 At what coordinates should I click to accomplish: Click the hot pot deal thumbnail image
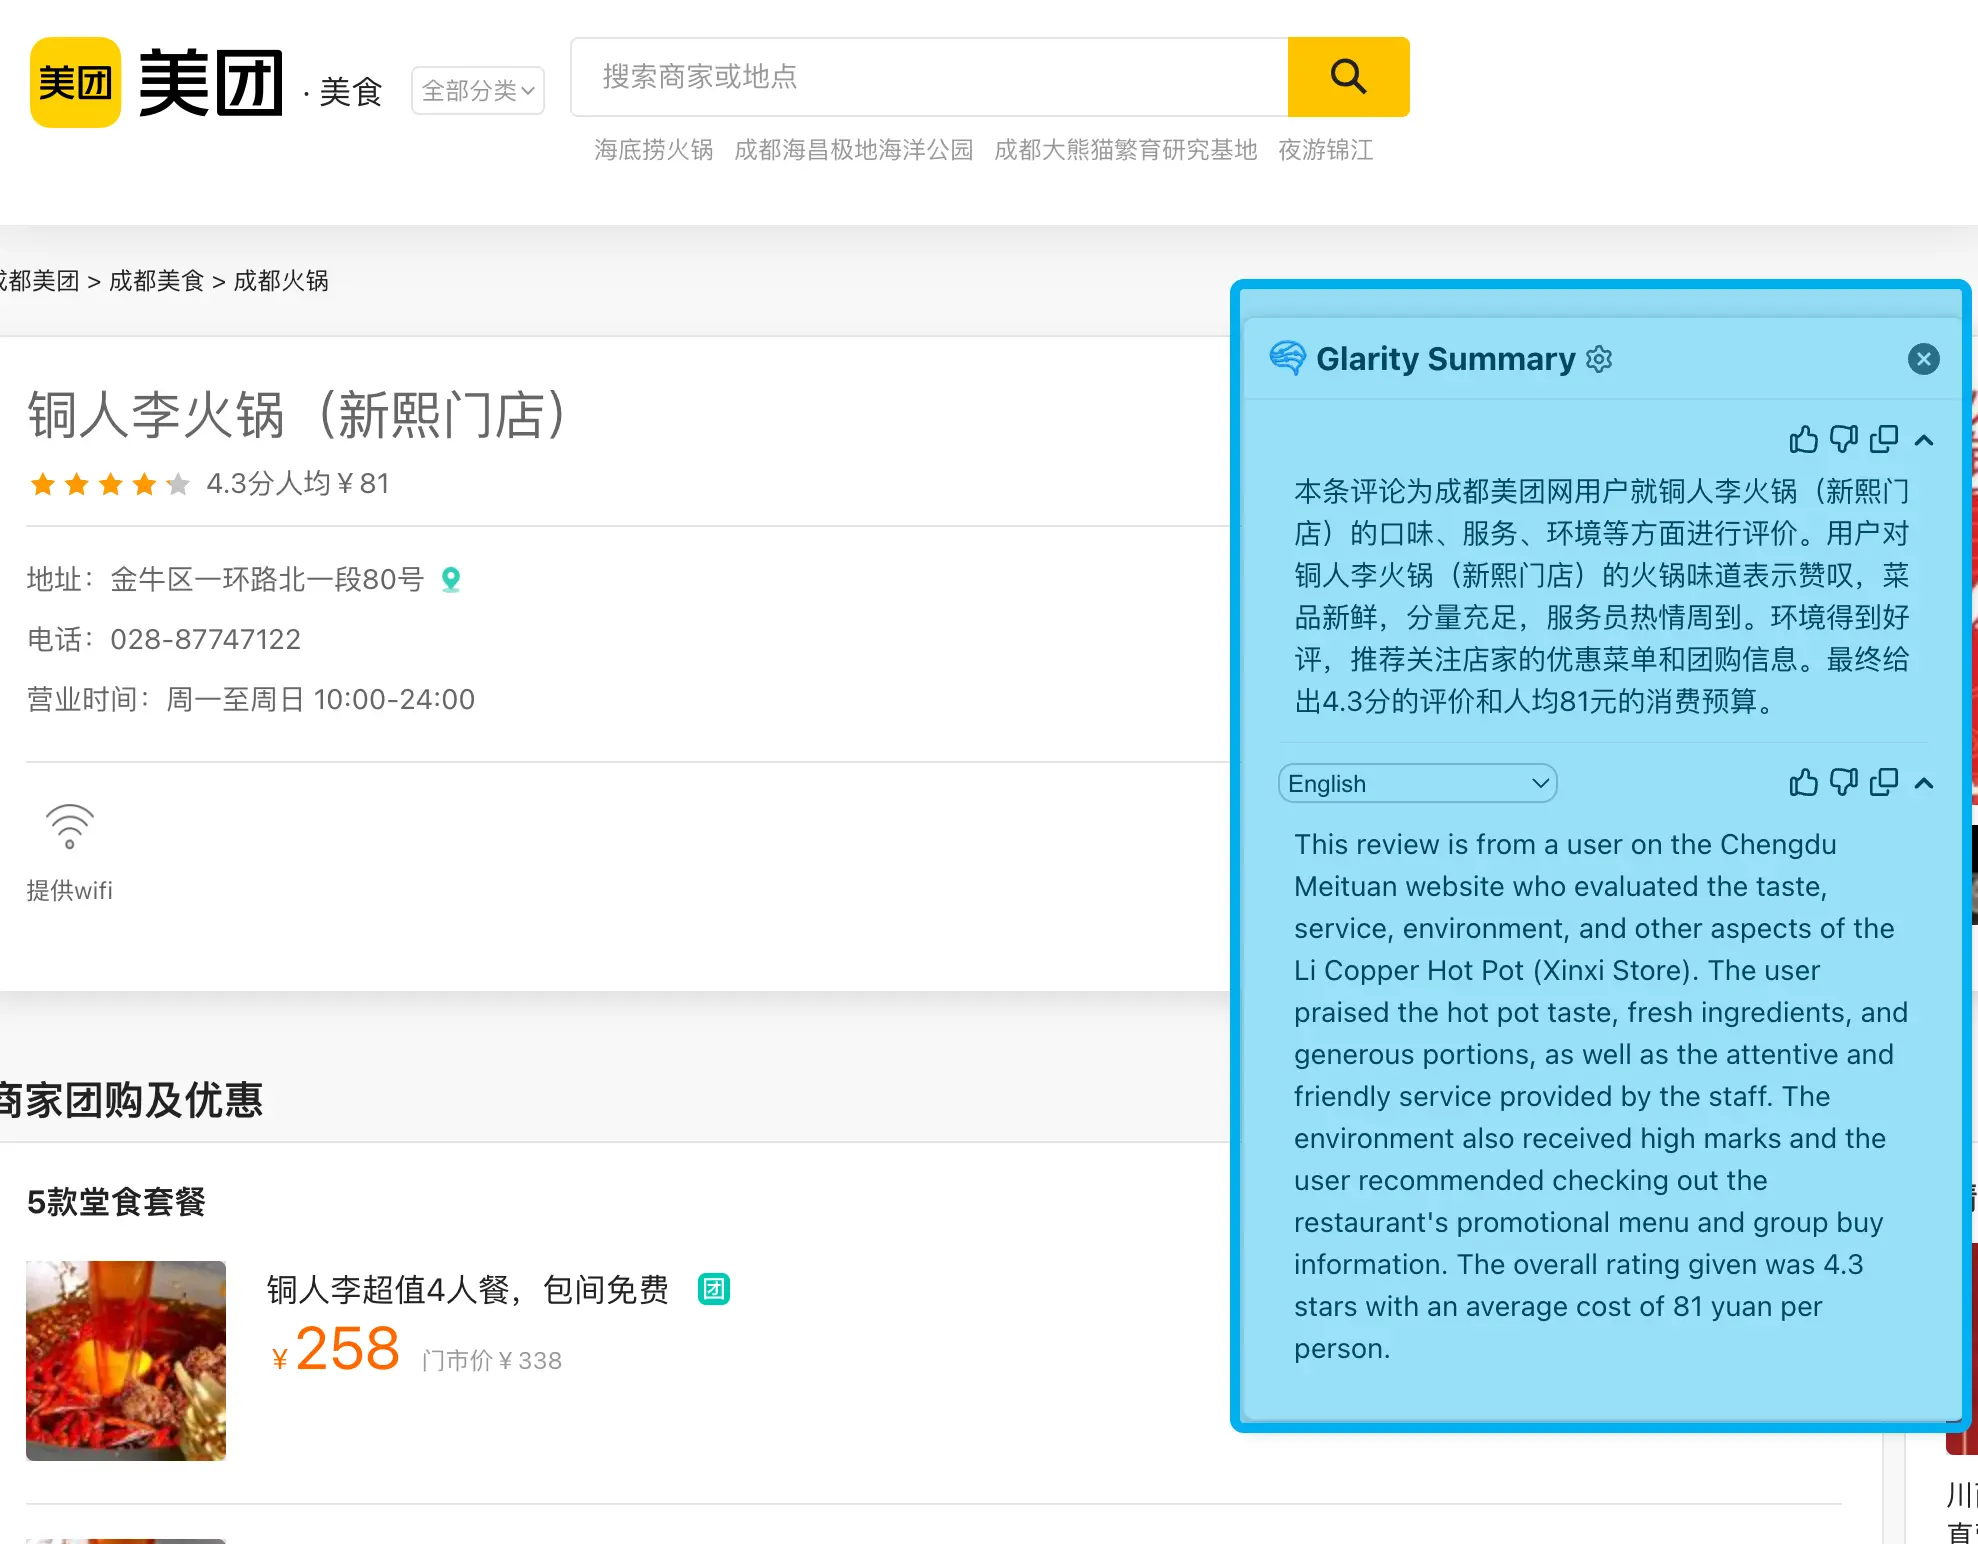(x=126, y=1360)
